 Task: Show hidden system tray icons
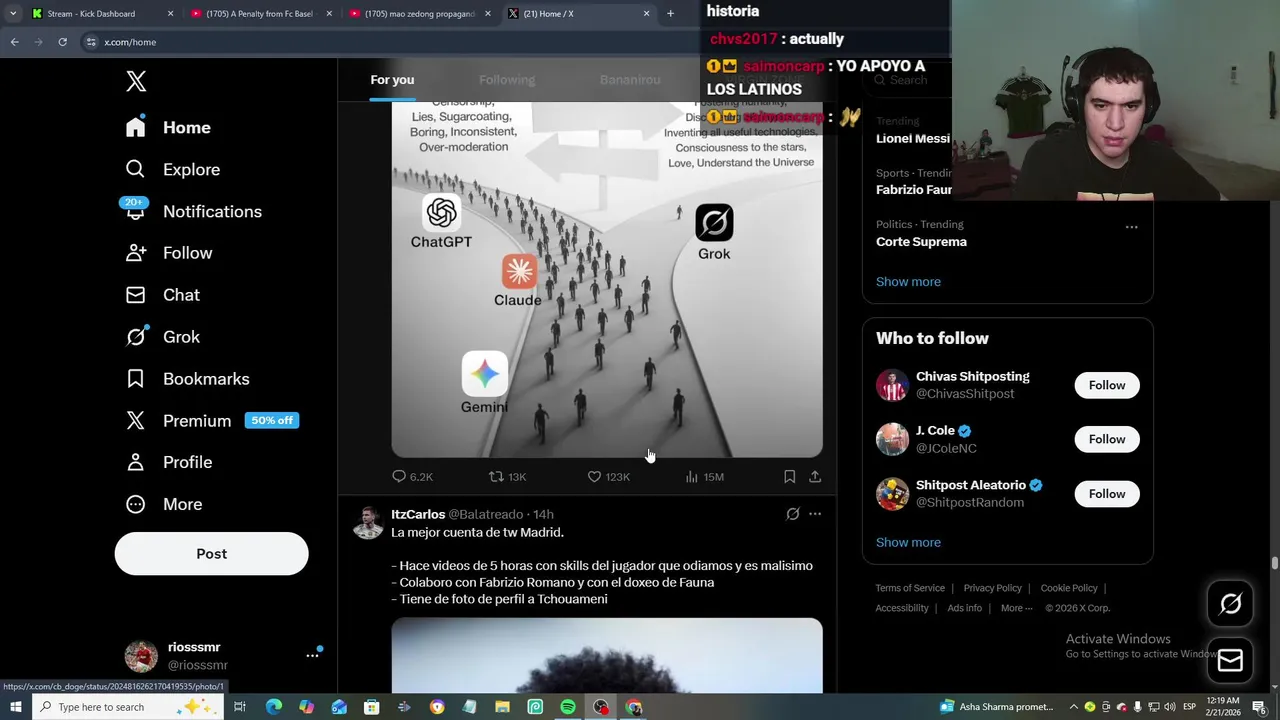pyautogui.click(x=1074, y=707)
